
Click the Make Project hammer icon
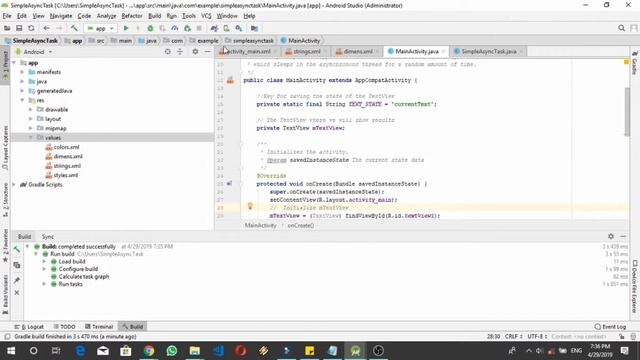[x=74, y=28]
